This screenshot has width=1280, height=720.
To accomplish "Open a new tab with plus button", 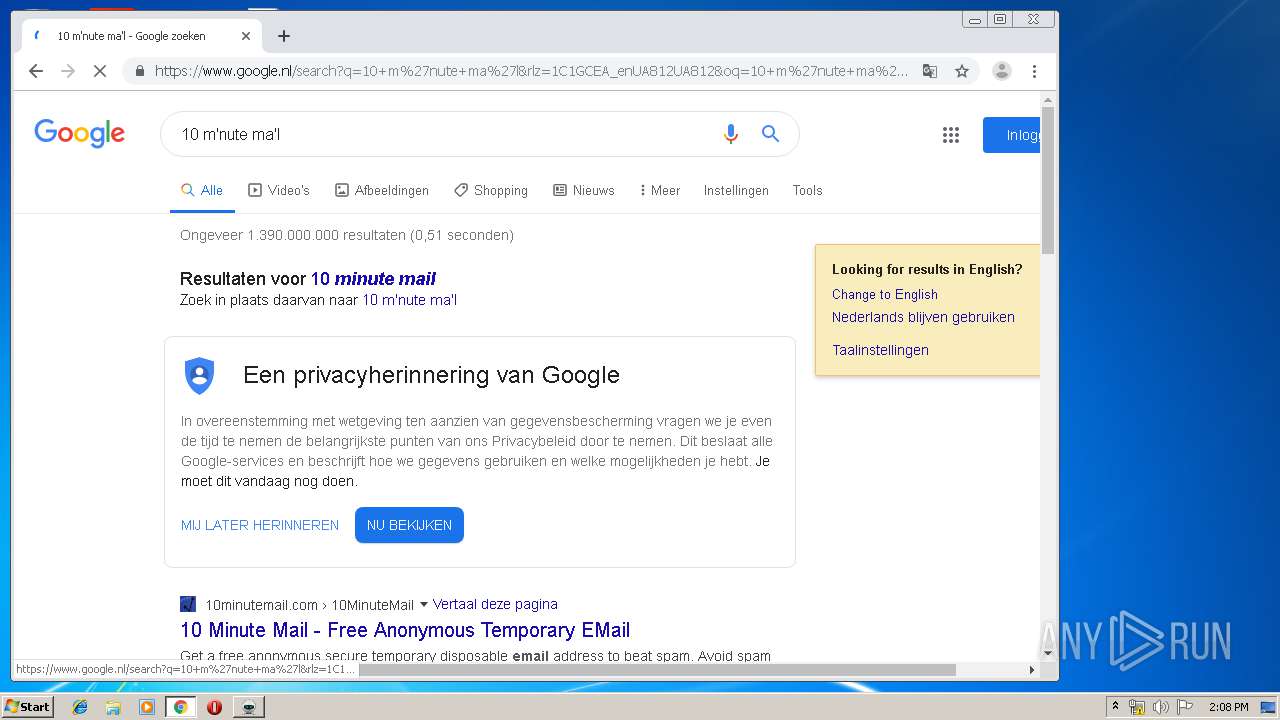I will 284,36.
